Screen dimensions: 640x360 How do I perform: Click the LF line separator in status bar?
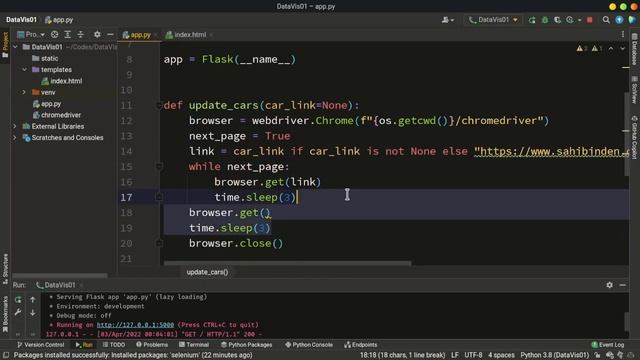455,355
